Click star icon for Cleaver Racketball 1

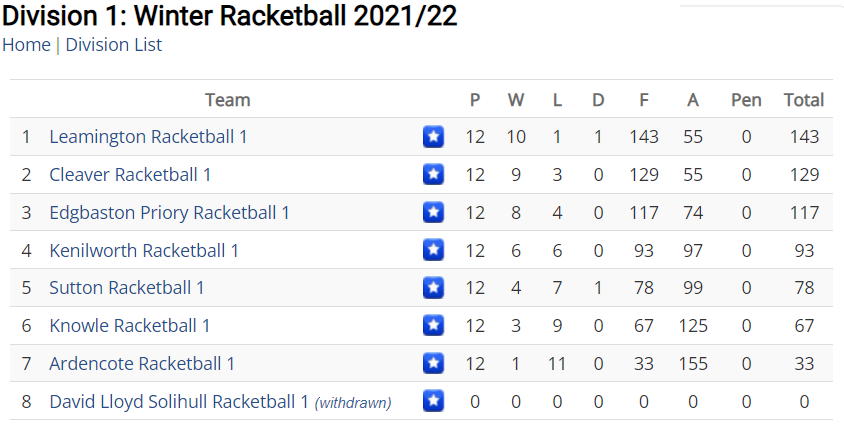pos(433,174)
